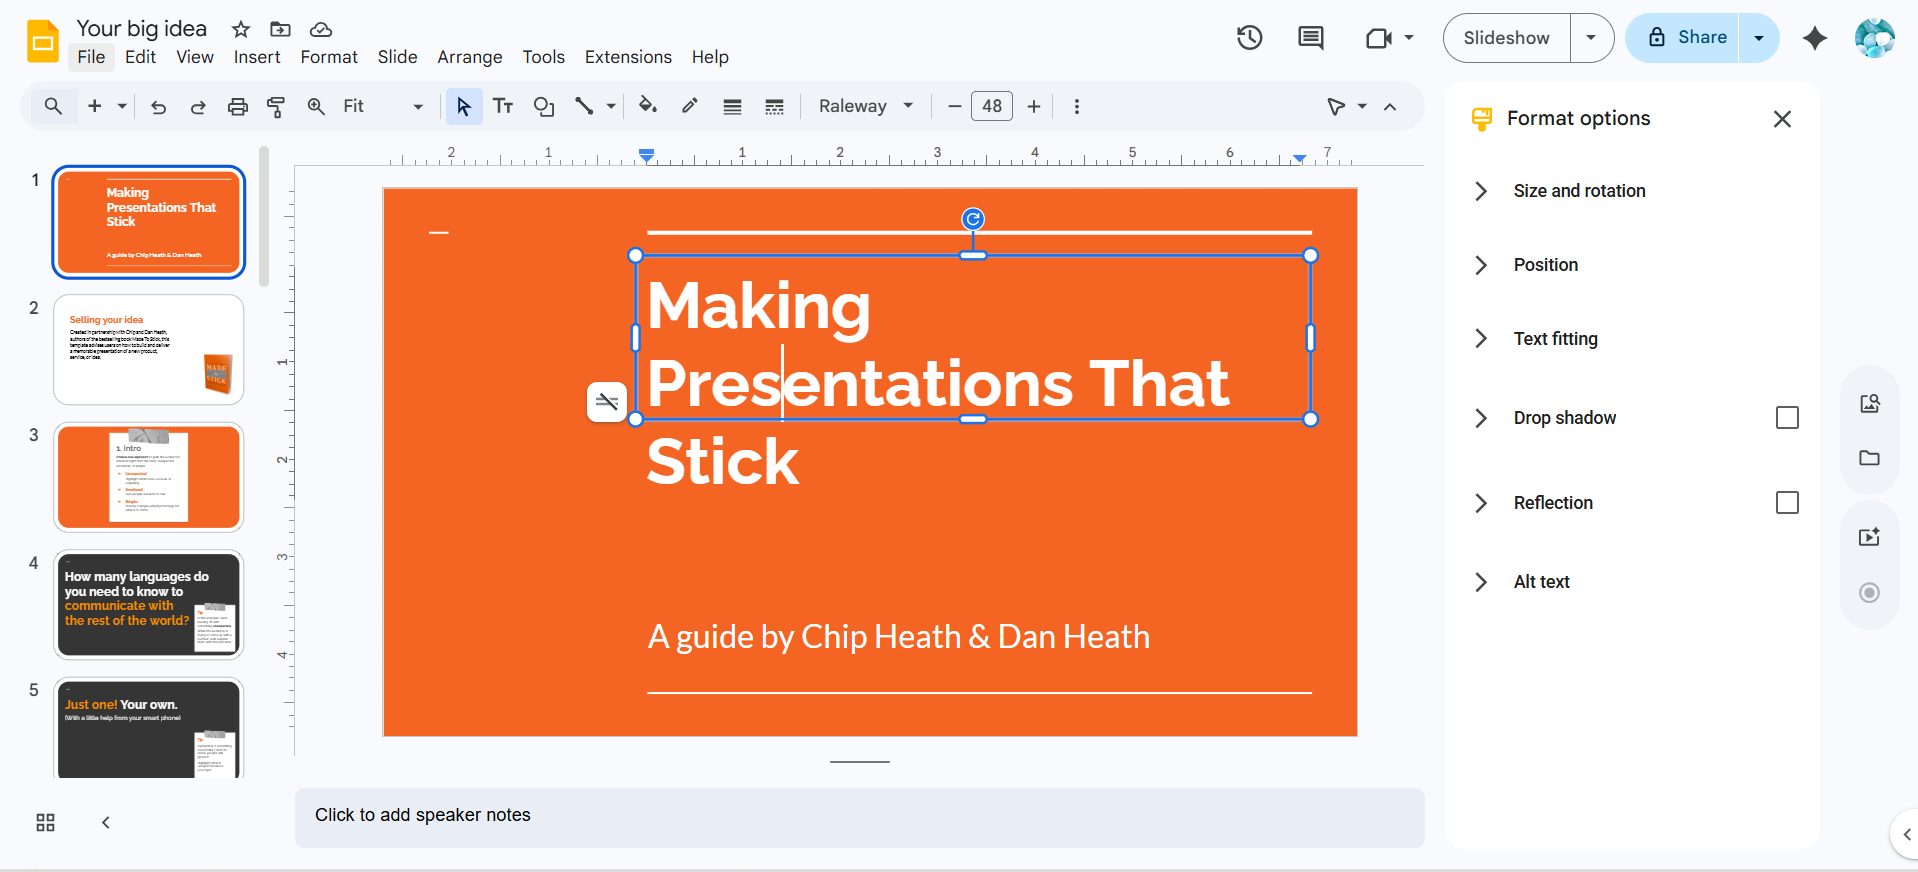Toggle grid view at bottom left
Screen dimensions: 1918x872
click(x=45, y=822)
